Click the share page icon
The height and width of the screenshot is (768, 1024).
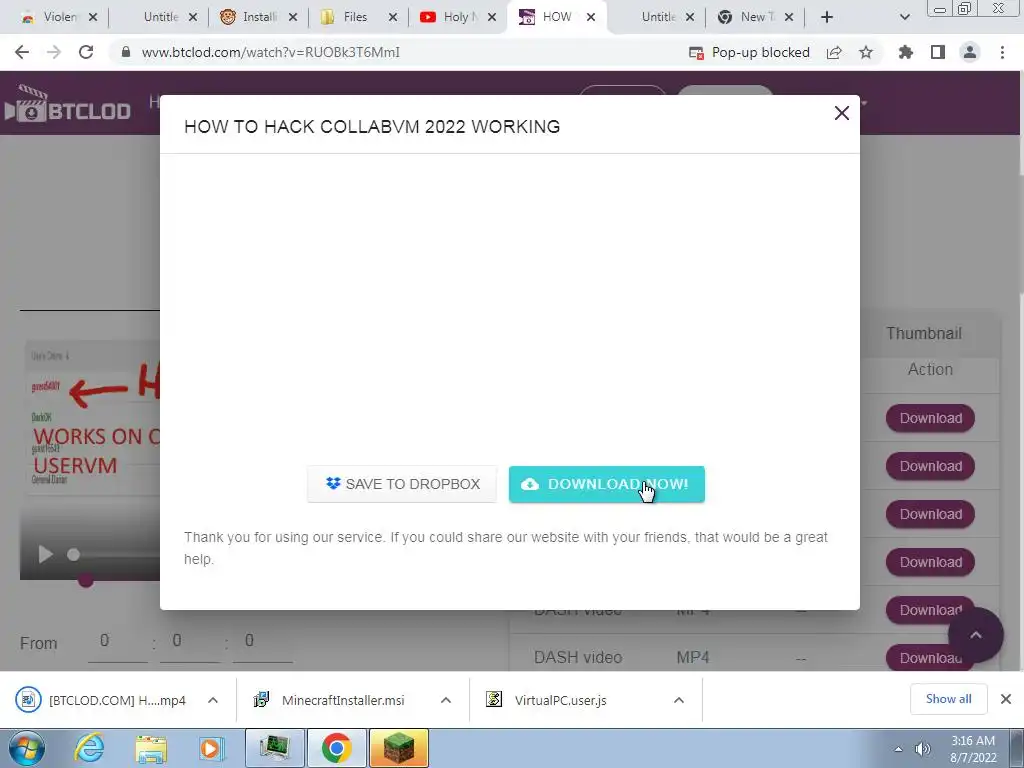(x=834, y=52)
